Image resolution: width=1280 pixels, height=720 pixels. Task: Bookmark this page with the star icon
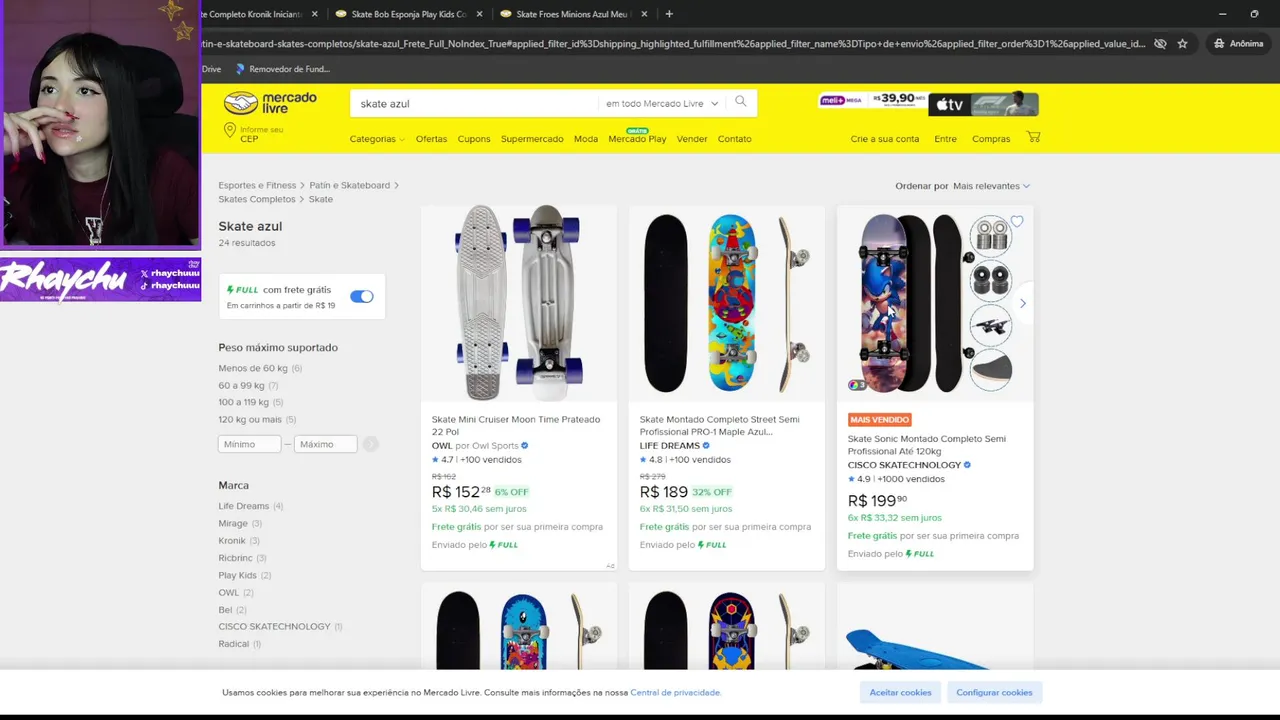1182,44
